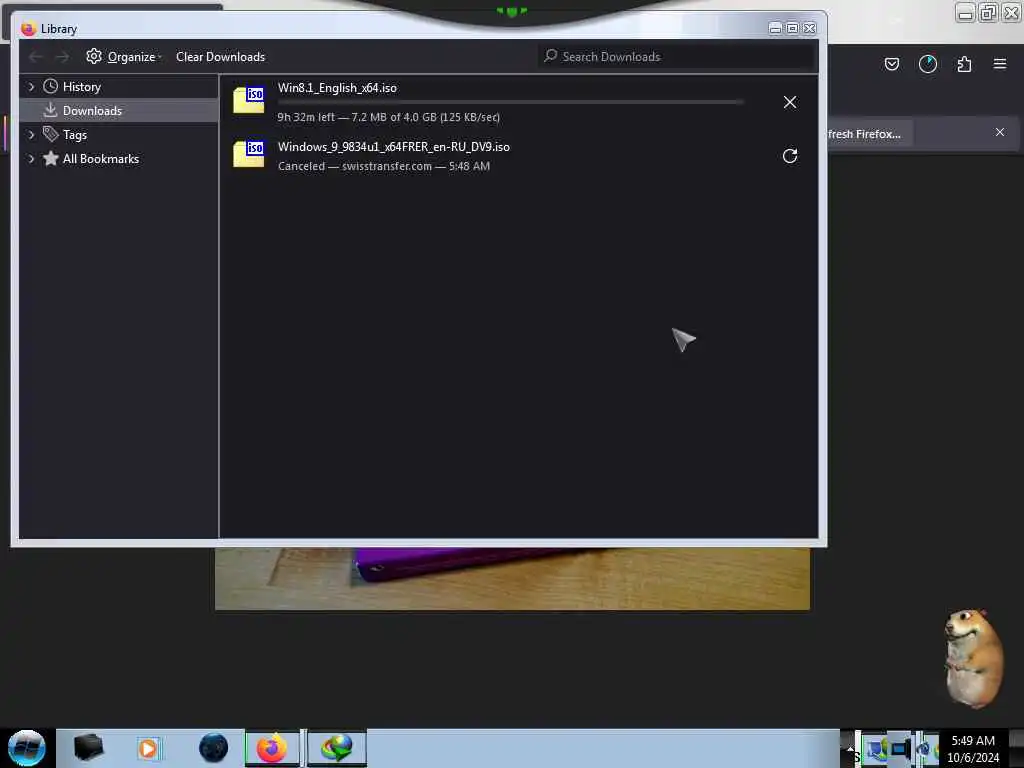Open Firefox extensions puzzle icon
This screenshot has height=768, width=1024.
[964, 64]
